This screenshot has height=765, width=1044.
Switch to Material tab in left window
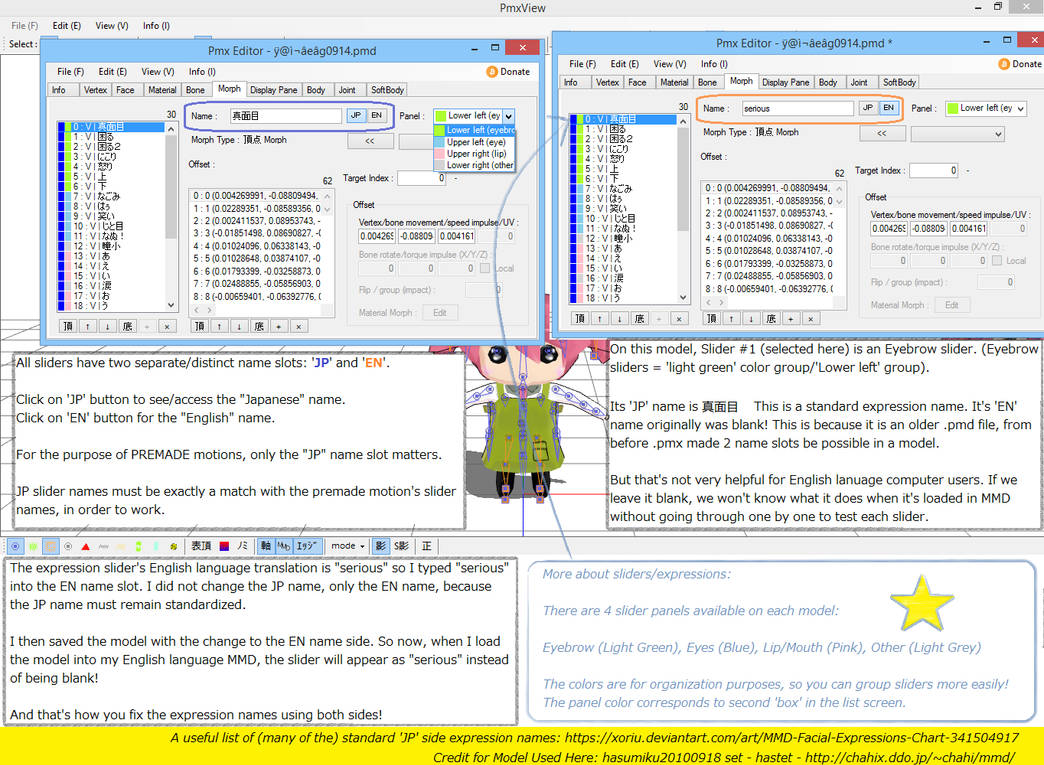click(162, 90)
